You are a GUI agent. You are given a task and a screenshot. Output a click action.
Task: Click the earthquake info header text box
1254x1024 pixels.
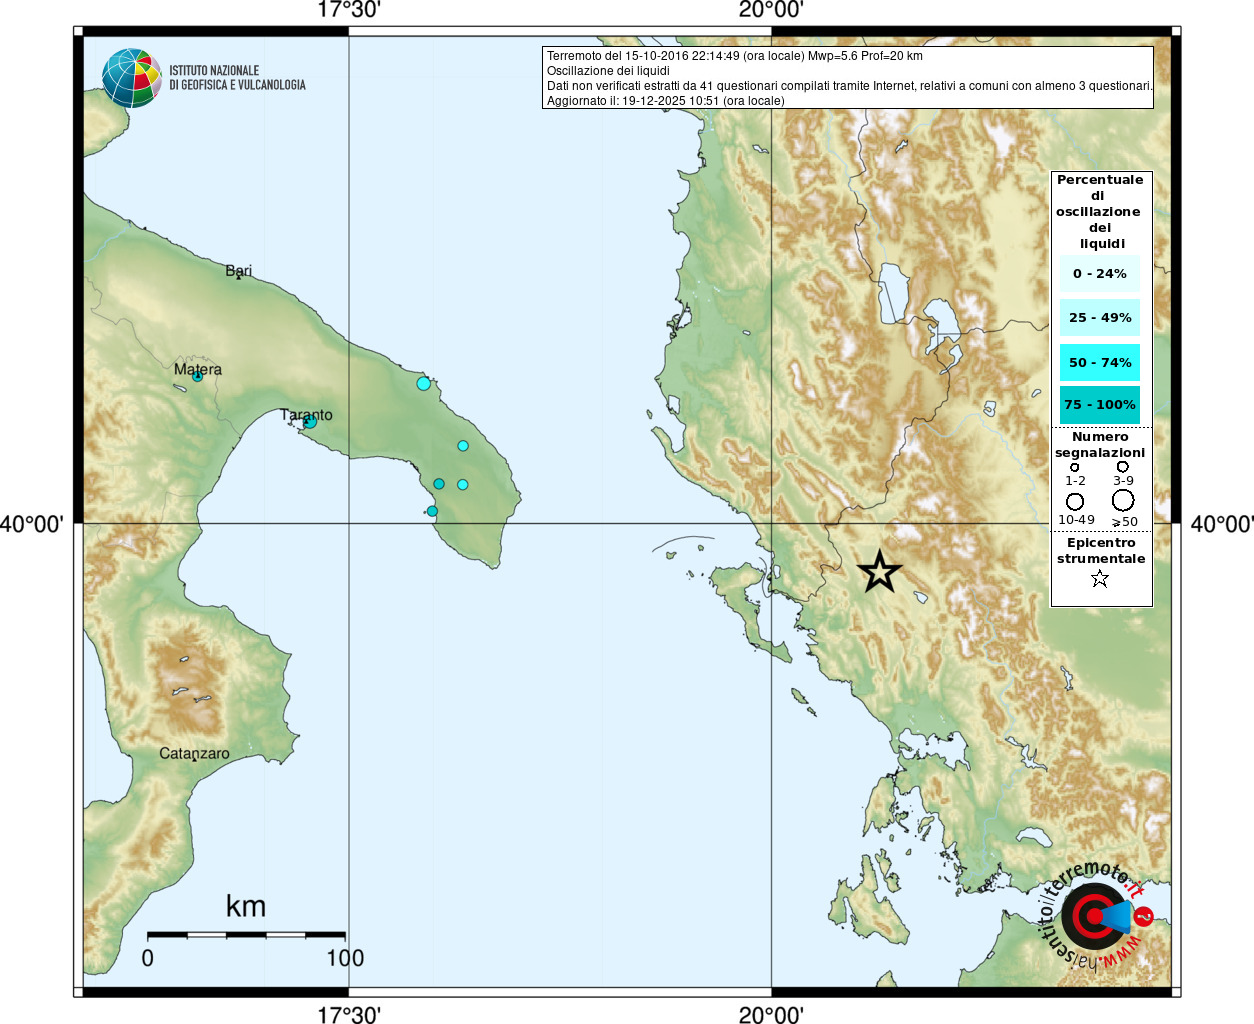click(x=847, y=78)
